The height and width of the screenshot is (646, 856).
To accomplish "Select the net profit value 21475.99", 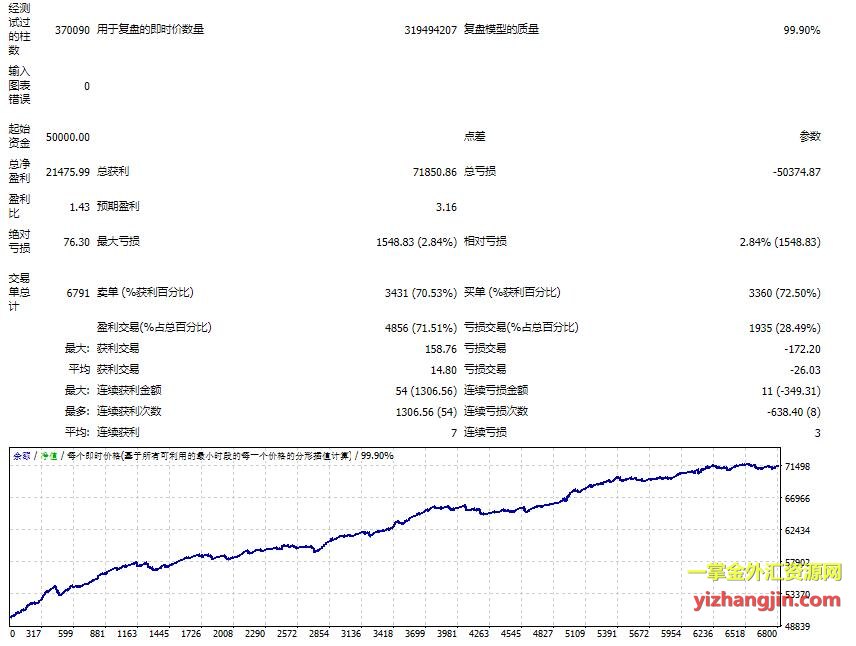I will click(68, 172).
